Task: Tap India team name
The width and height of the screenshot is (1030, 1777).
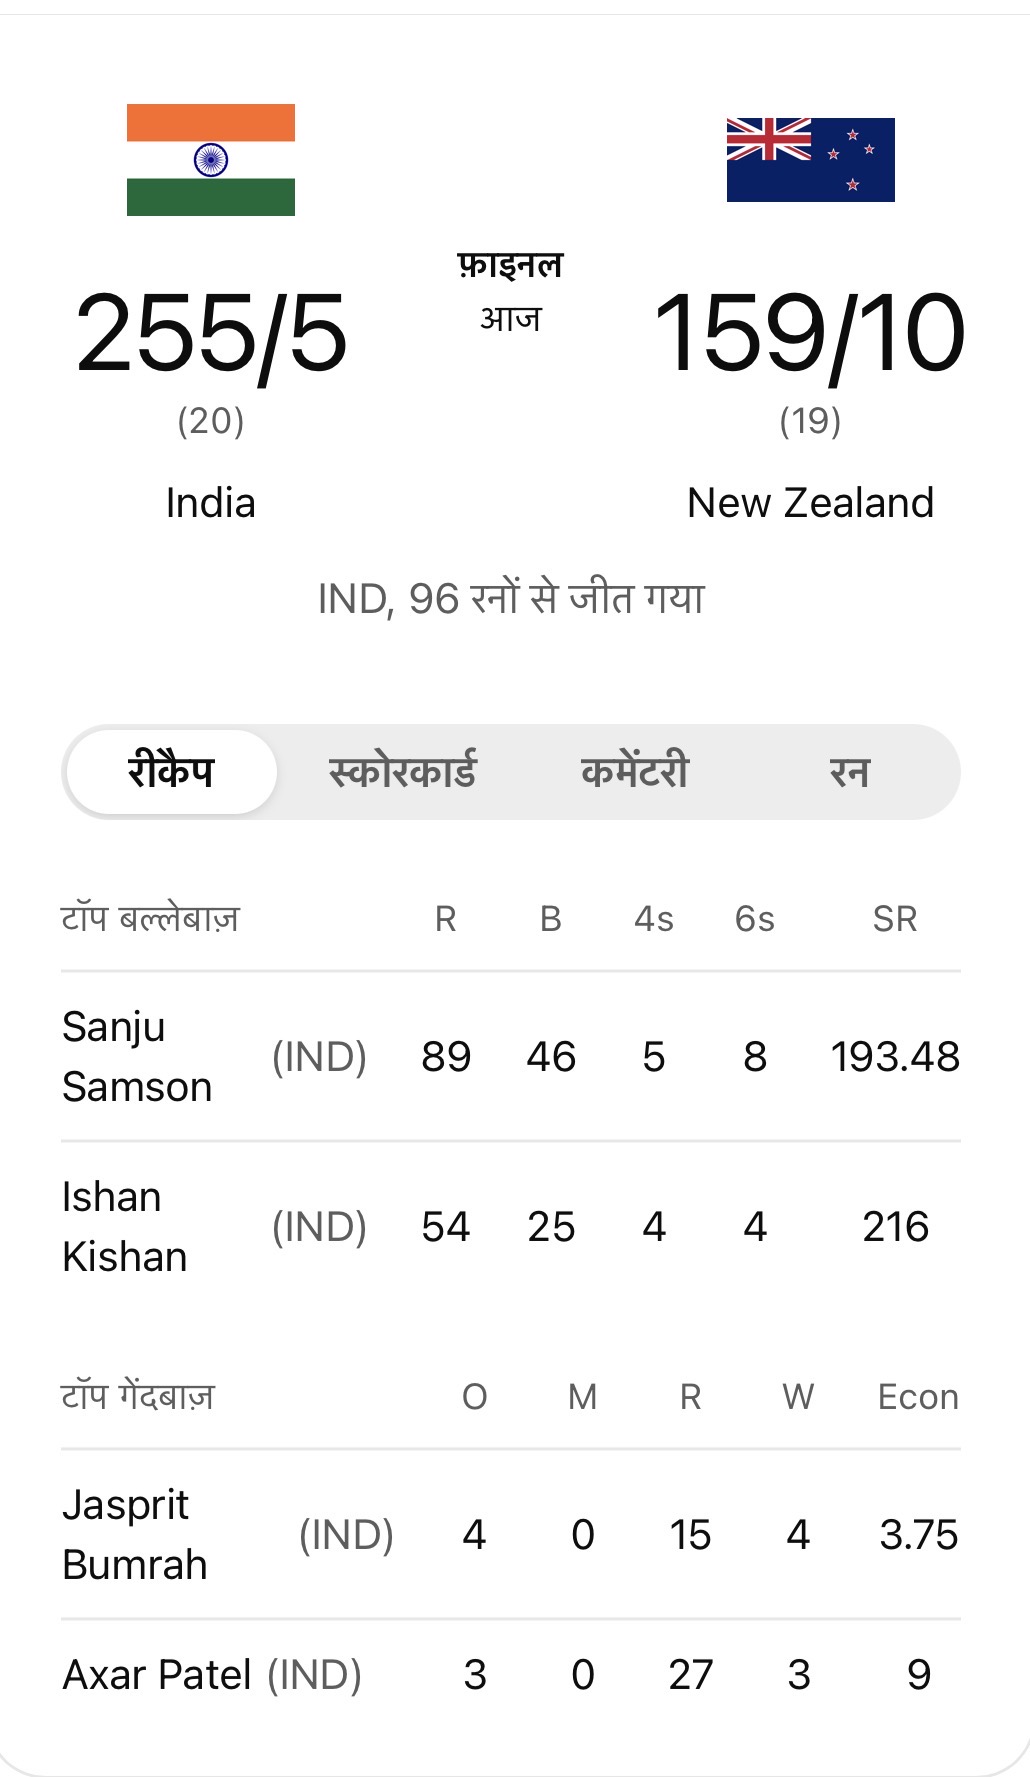Action: [x=211, y=503]
